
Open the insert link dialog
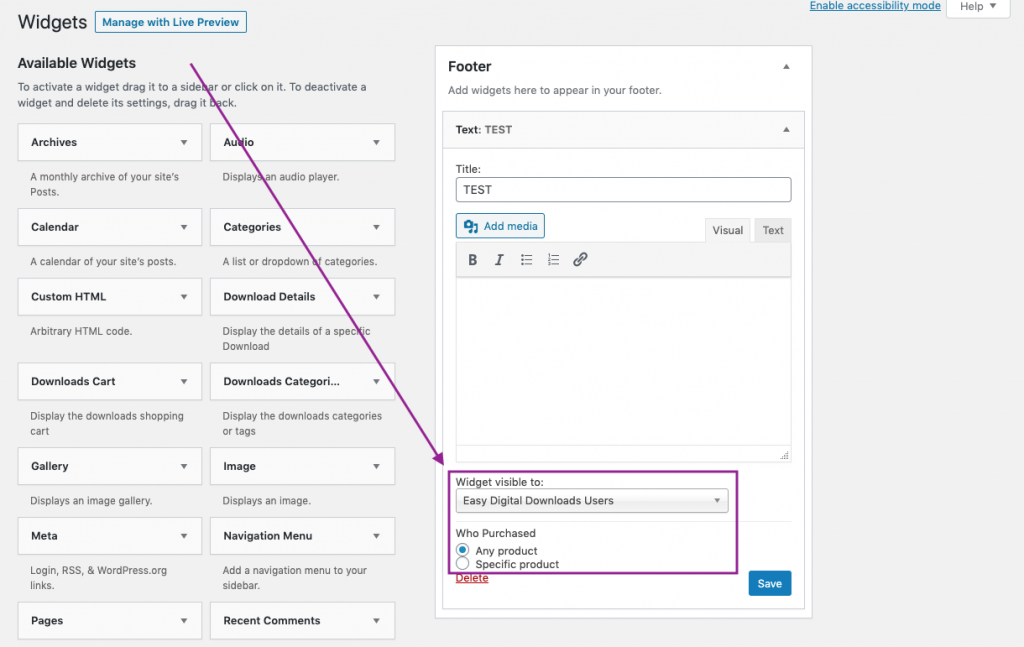pos(580,259)
